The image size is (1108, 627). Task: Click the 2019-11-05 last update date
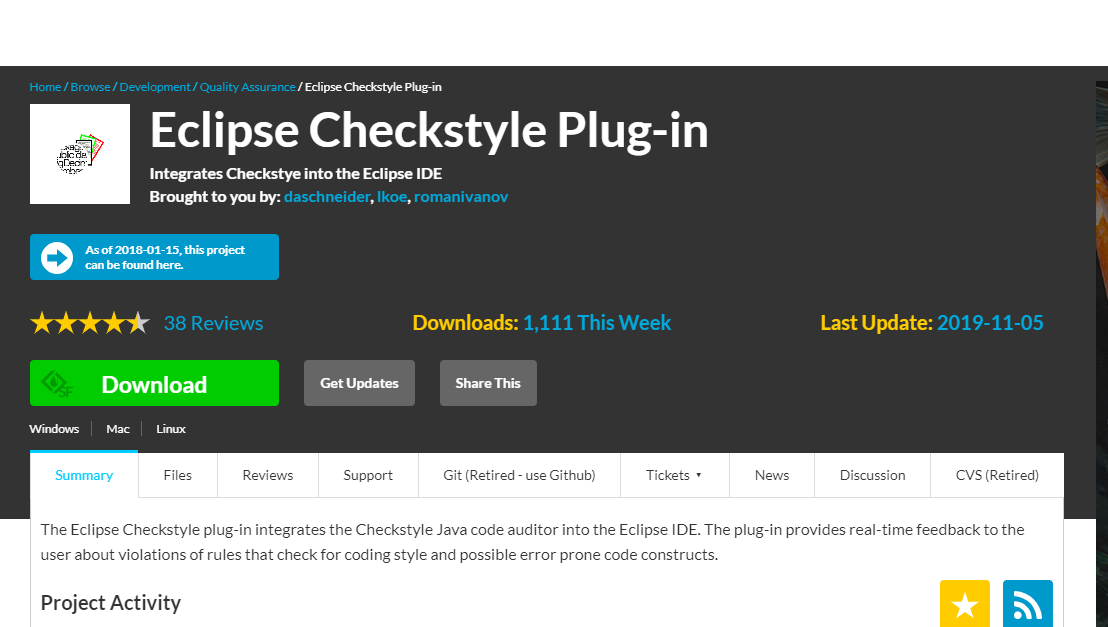pos(990,323)
